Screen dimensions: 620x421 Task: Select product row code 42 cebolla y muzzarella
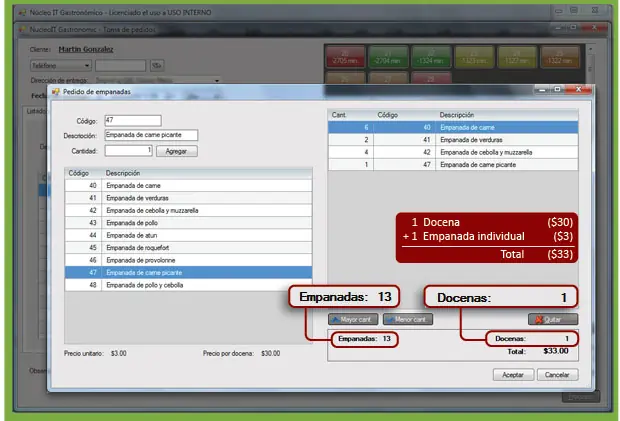click(x=189, y=210)
